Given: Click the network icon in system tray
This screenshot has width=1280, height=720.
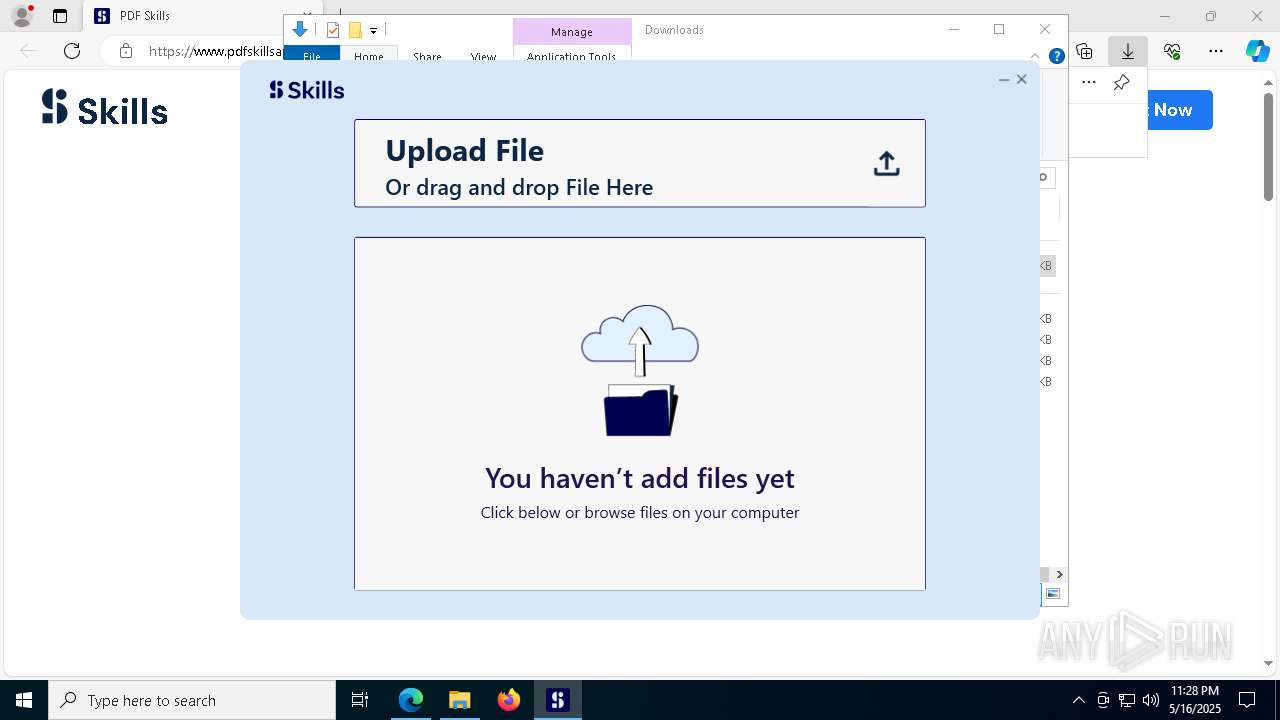Looking at the screenshot, I should (1127, 700).
